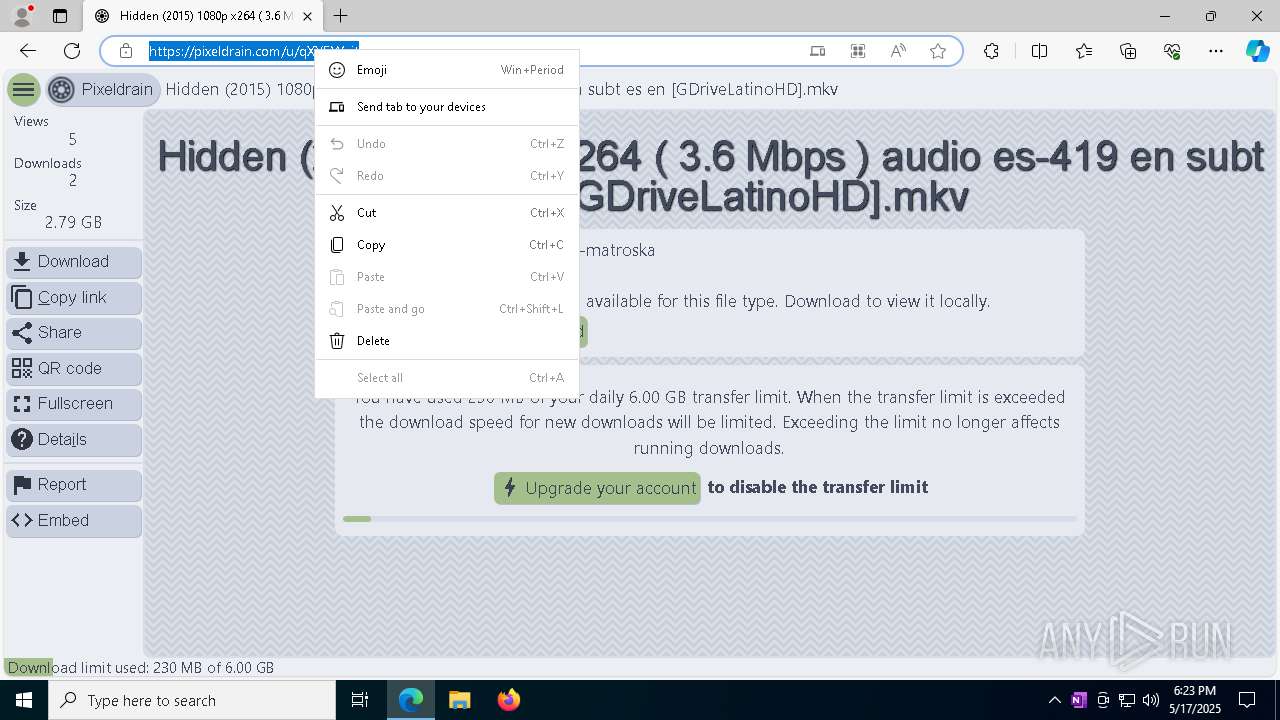Image resolution: width=1280 pixels, height=720 pixels.
Task: Open OneNote tray icon
Action: [1078, 700]
